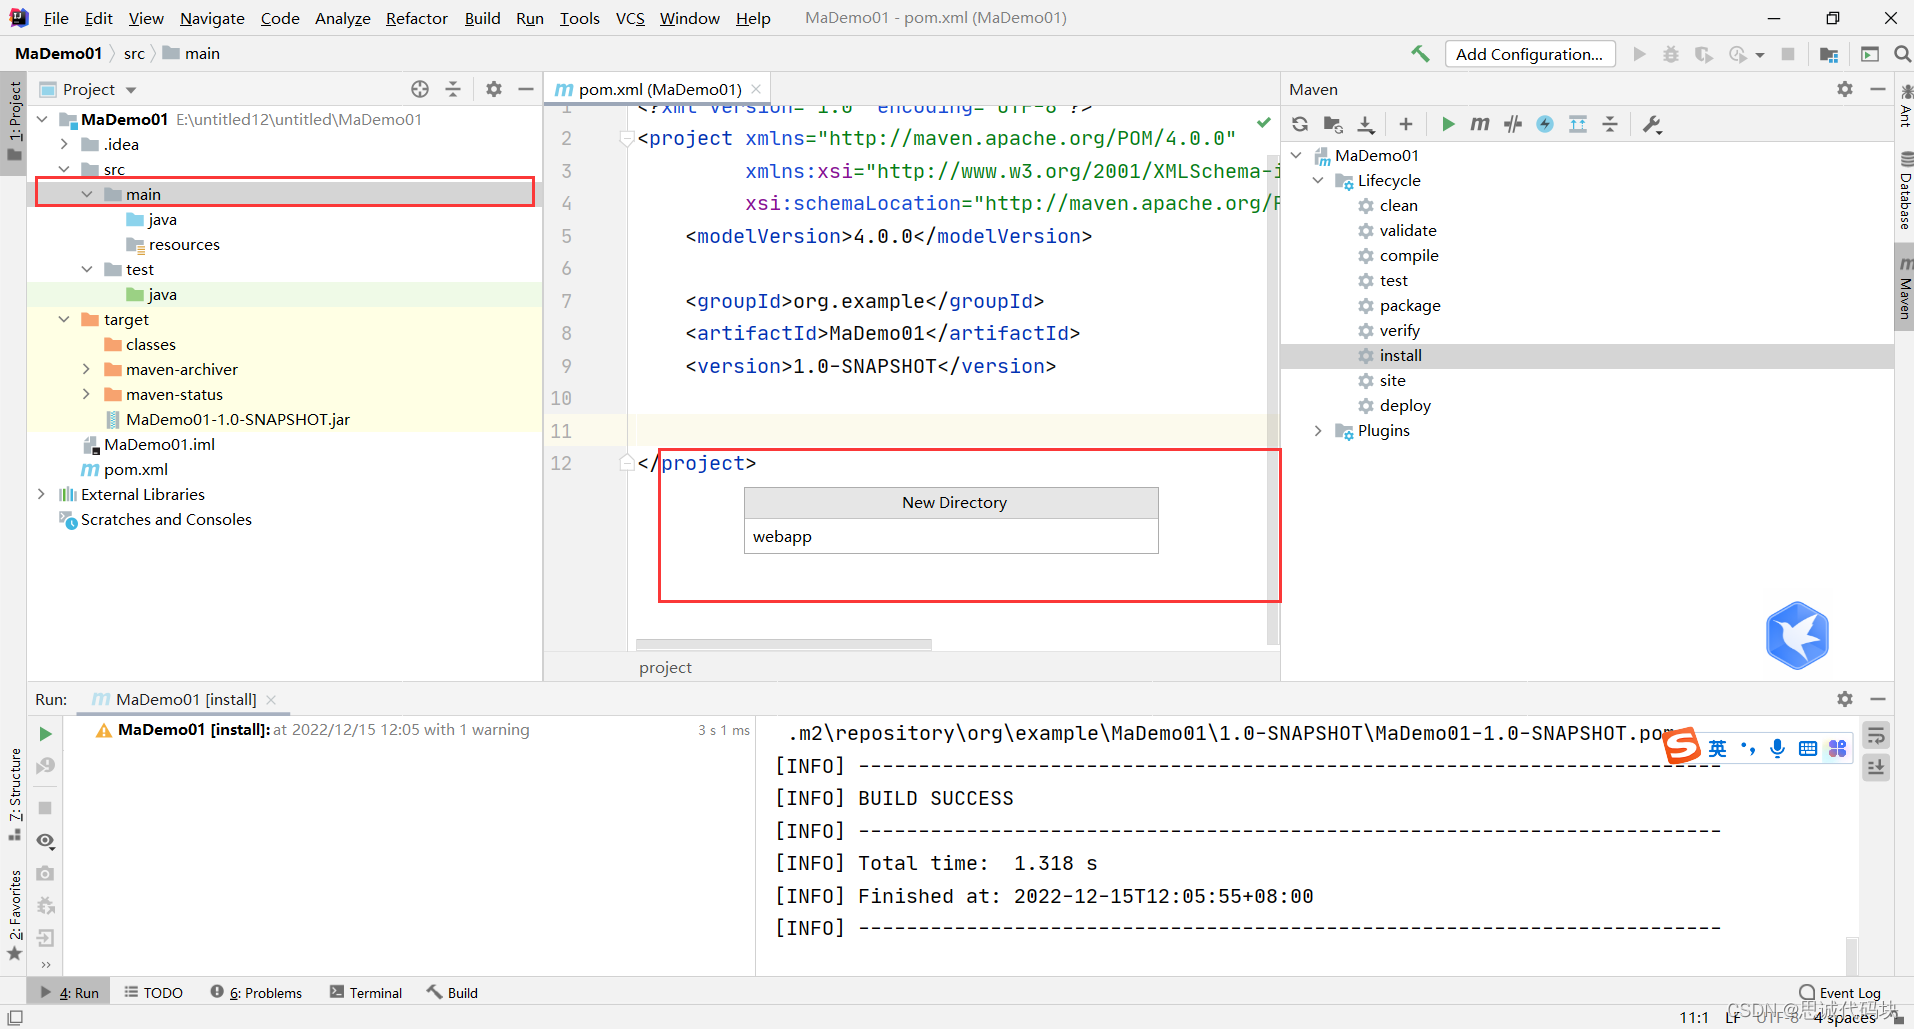Click Add Configuration button

tap(1530, 54)
